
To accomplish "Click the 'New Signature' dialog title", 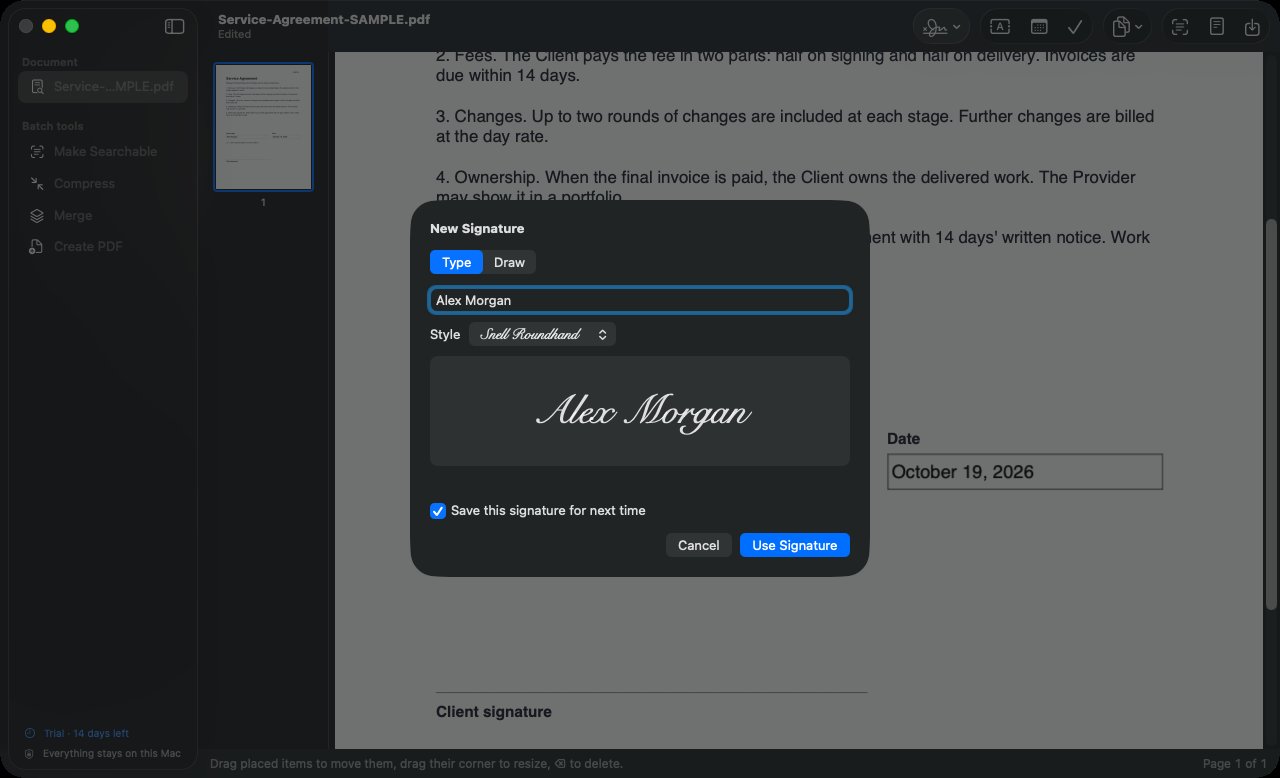I will click(477, 229).
